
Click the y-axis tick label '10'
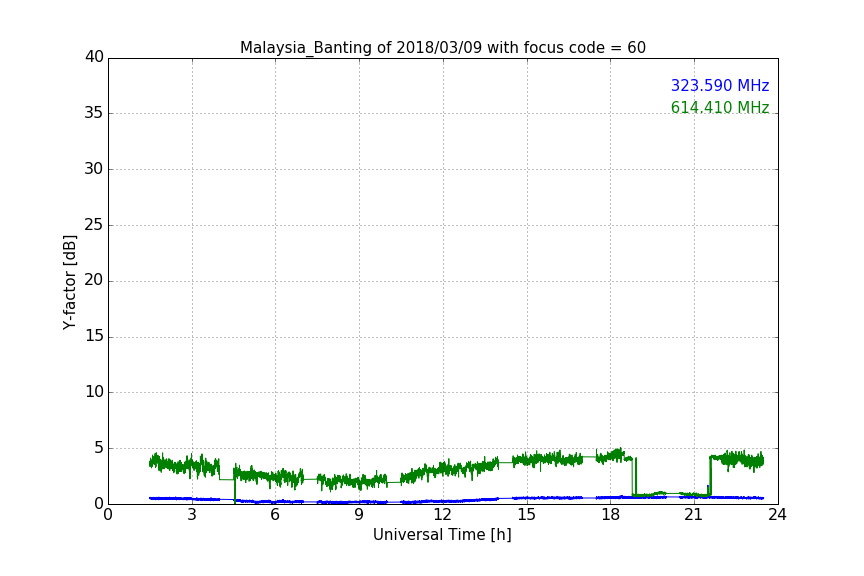point(94,392)
